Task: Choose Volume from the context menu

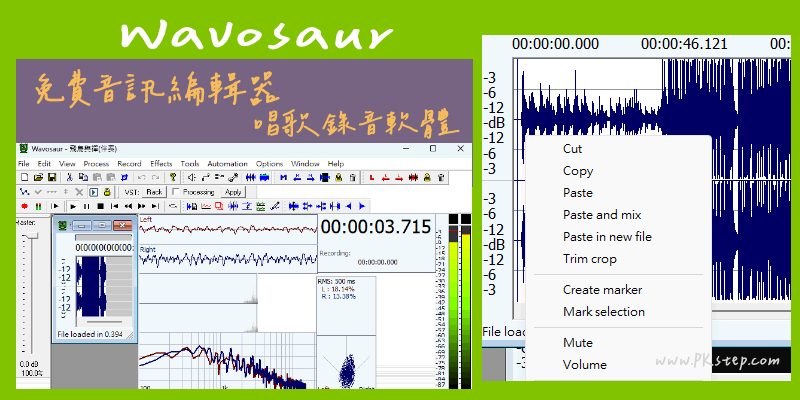Action: tap(585, 365)
